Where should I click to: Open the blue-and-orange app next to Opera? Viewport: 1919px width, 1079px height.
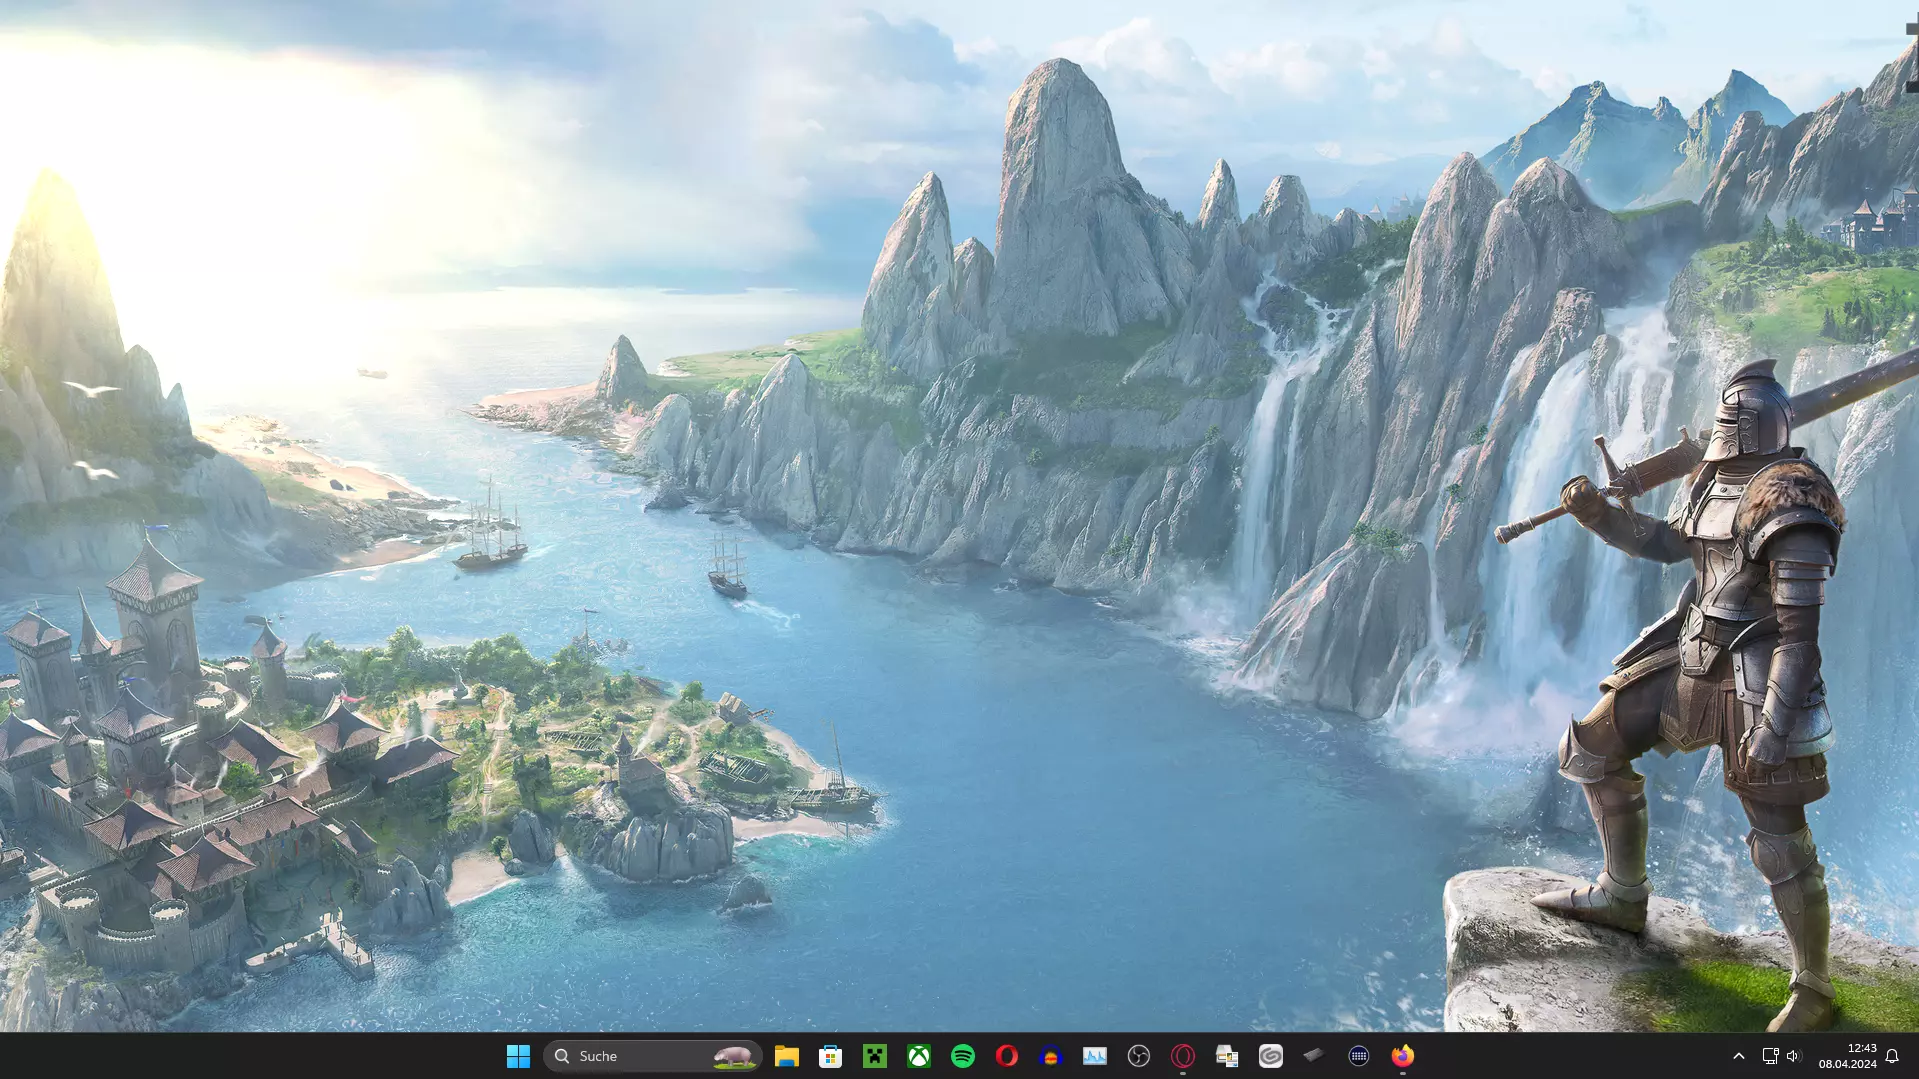[x=1051, y=1056]
